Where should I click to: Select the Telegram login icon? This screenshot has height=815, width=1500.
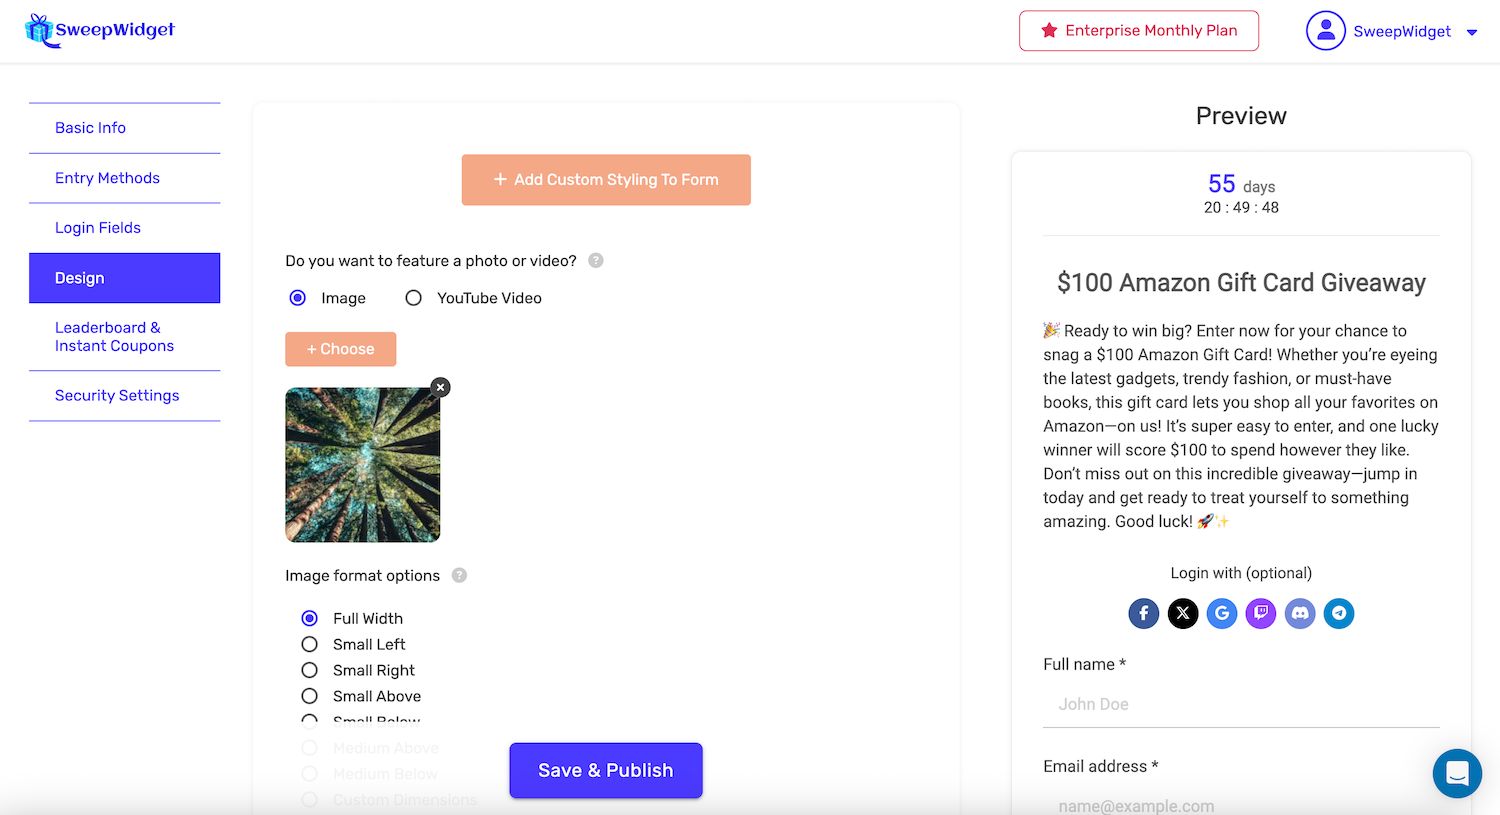coord(1338,613)
